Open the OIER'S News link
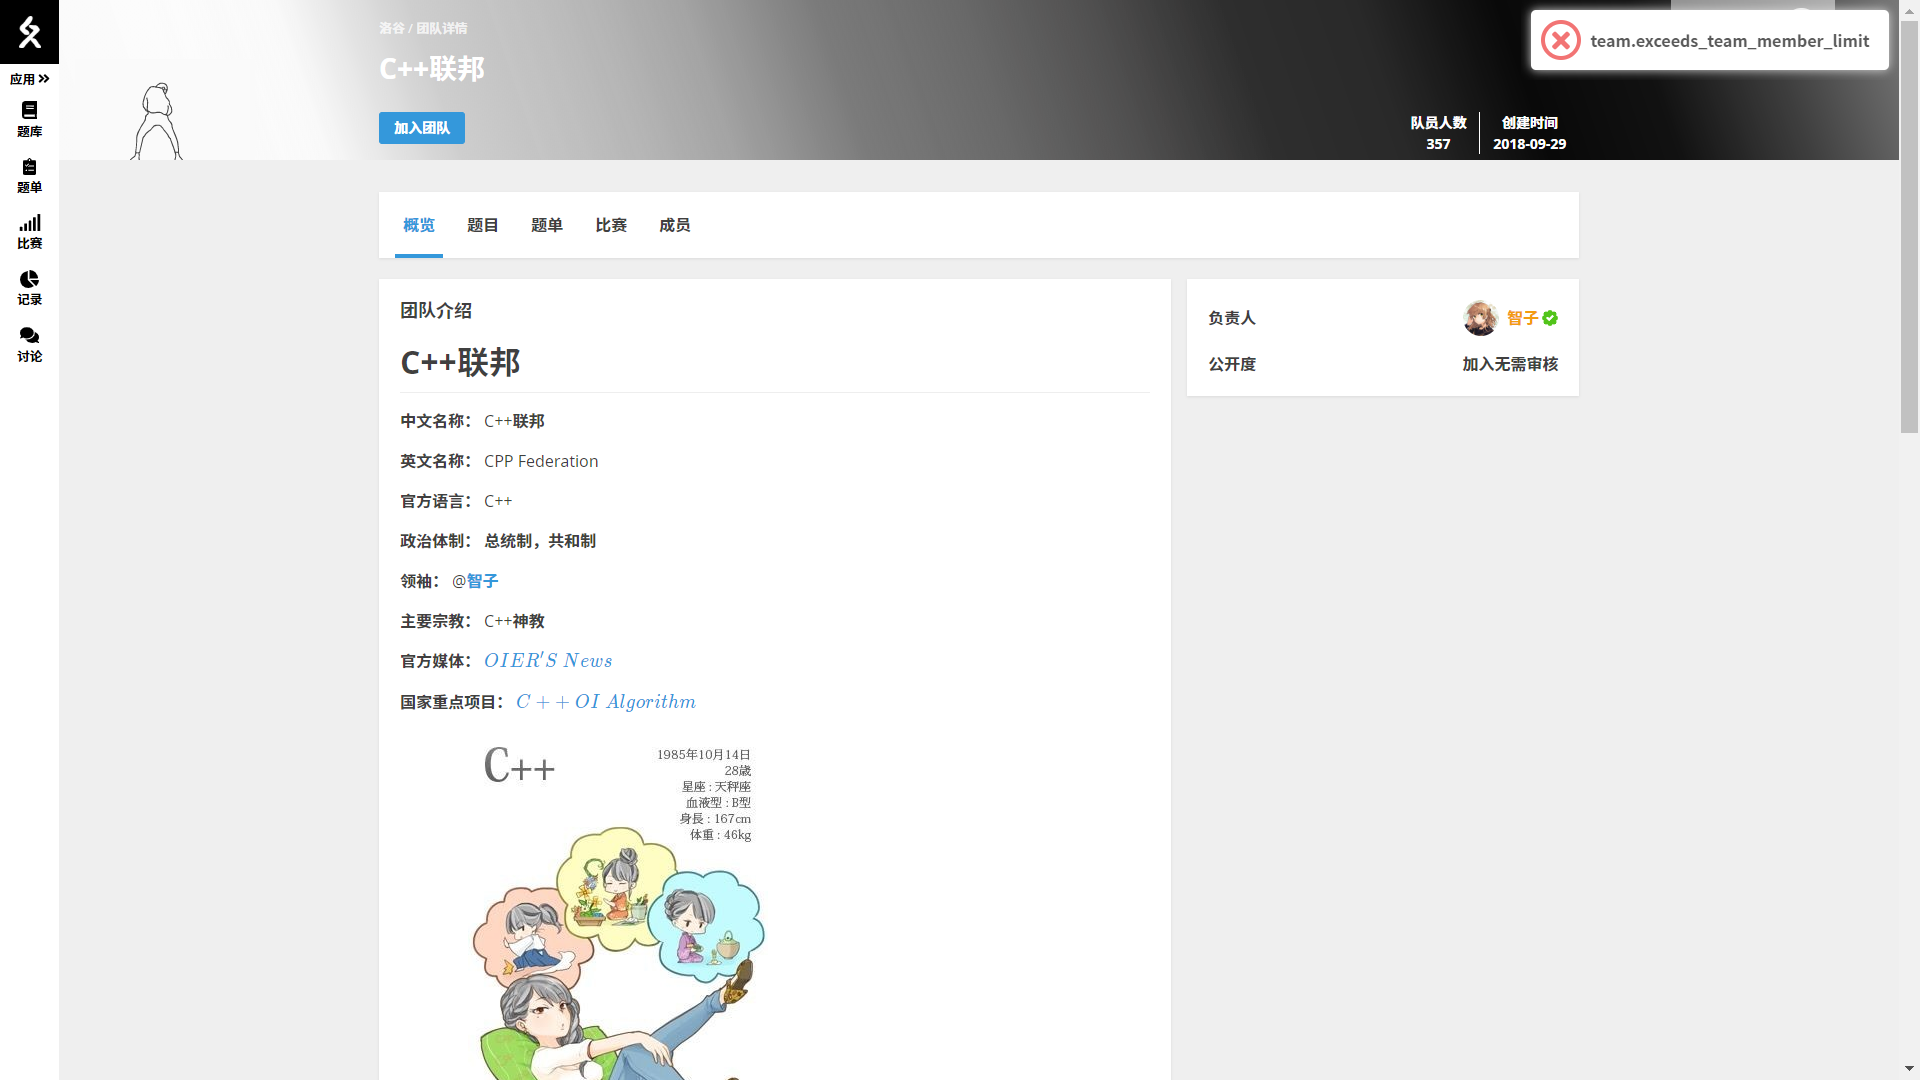This screenshot has height=1080, width=1920. [x=548, y=661]
